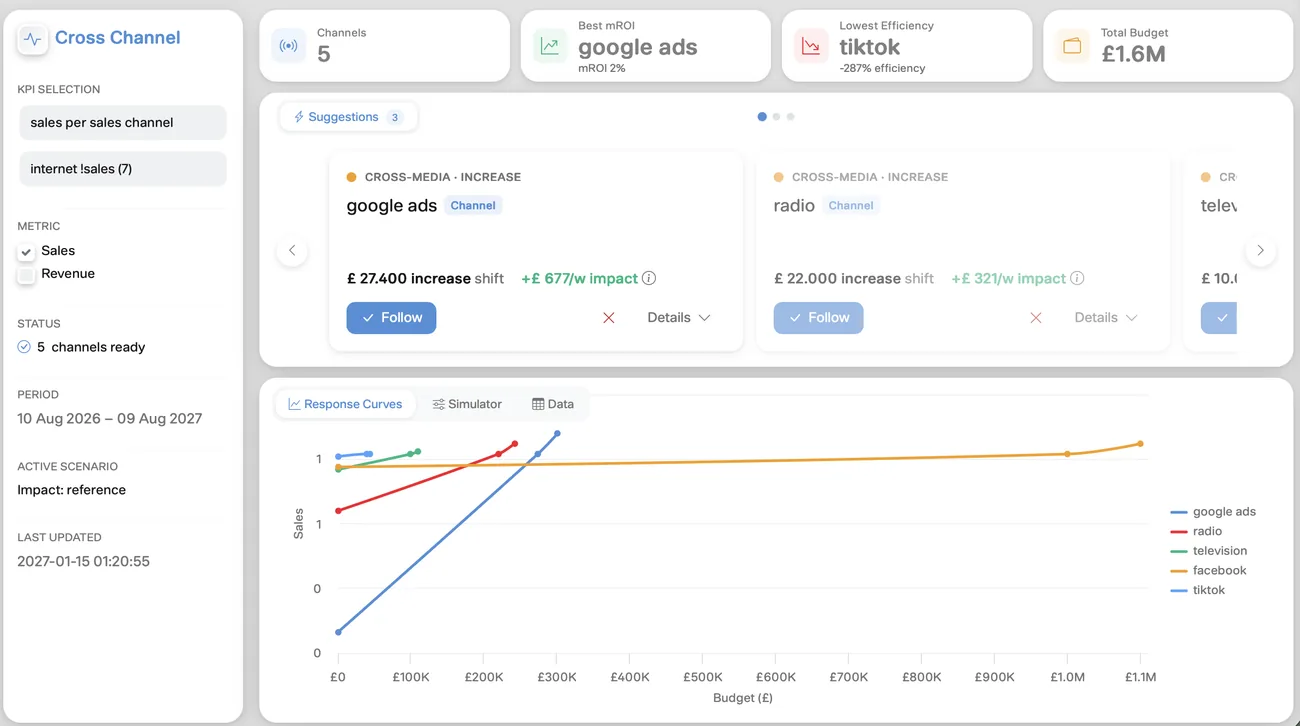Click the Cross Channel pulse logo icon
This screenshot has height=726, width=1300.
[x=33, y=39]
